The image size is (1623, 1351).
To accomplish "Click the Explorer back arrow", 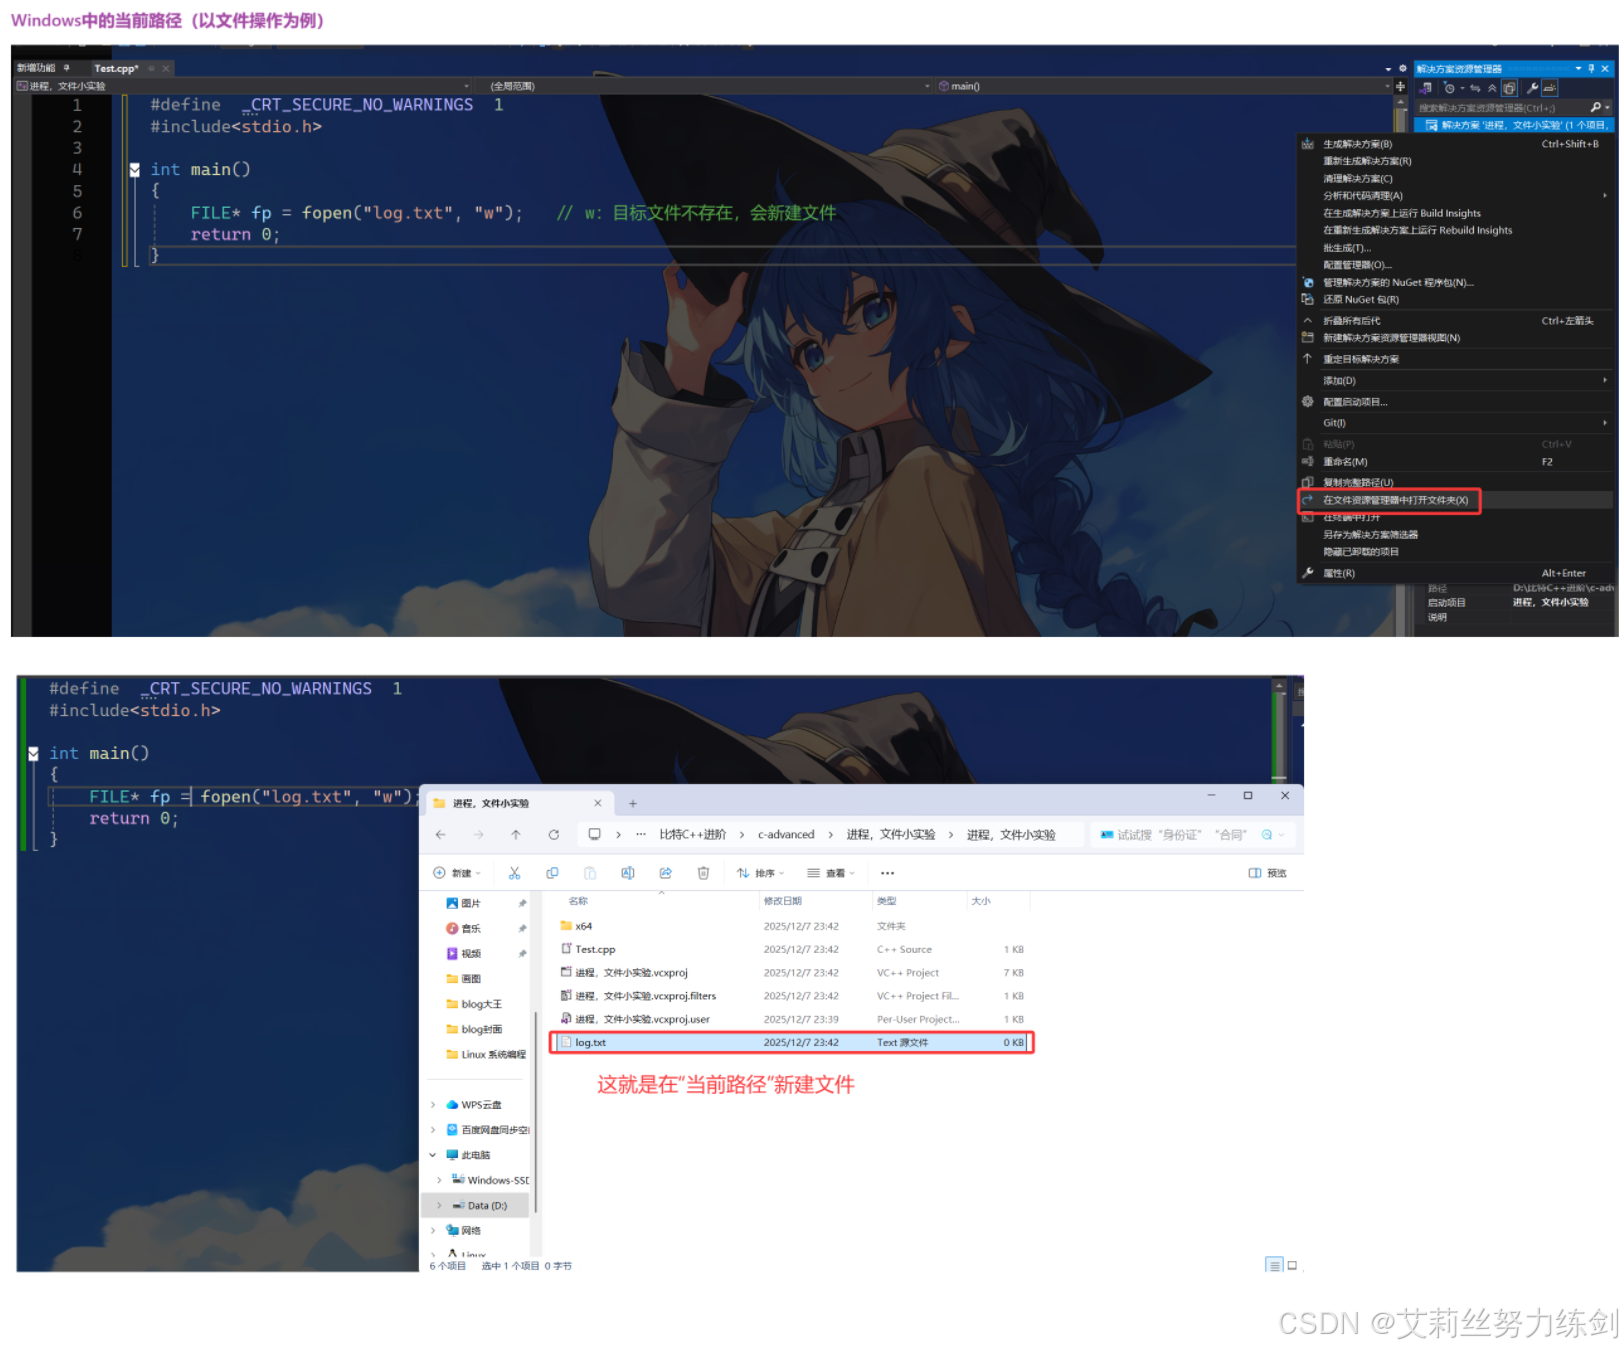I will click(x=441, y=834).
